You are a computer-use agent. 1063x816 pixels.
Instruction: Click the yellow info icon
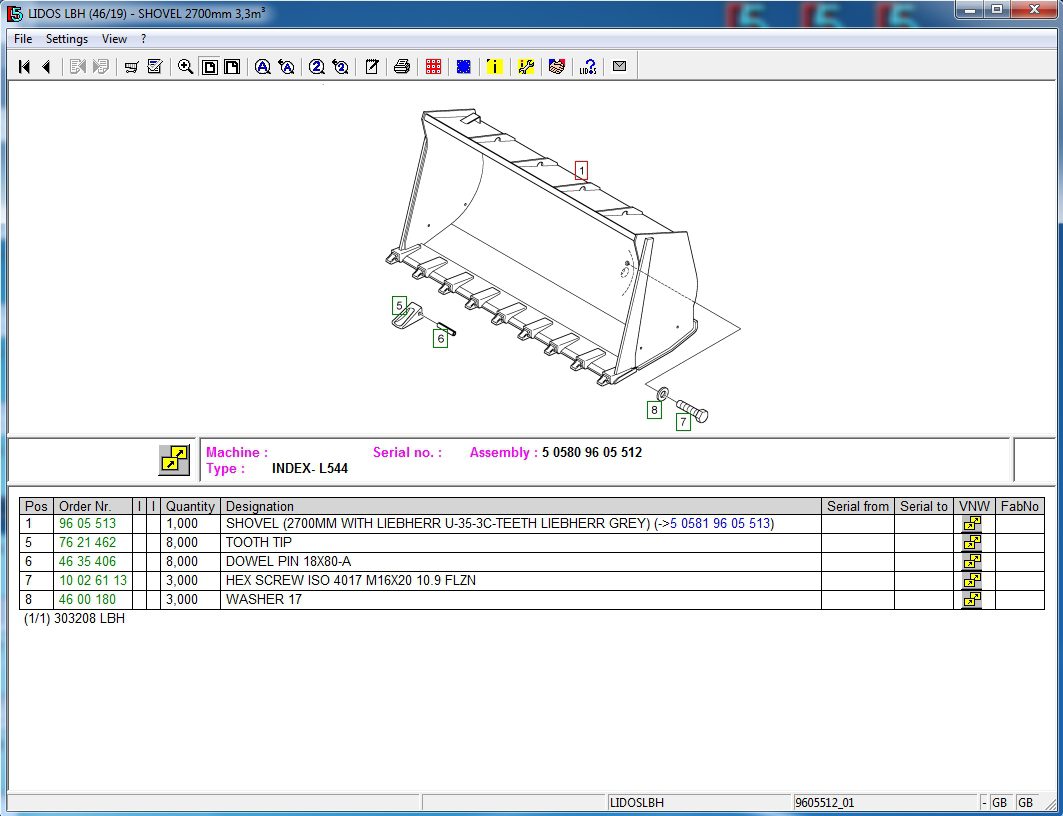point(494,67)
